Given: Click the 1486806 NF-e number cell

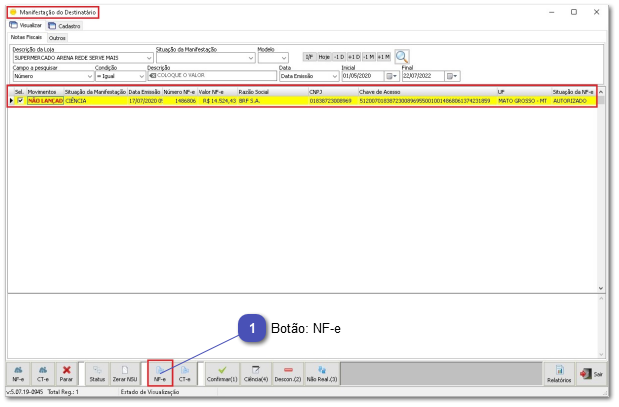Looking at the screenshot, I should click(180, 101).
